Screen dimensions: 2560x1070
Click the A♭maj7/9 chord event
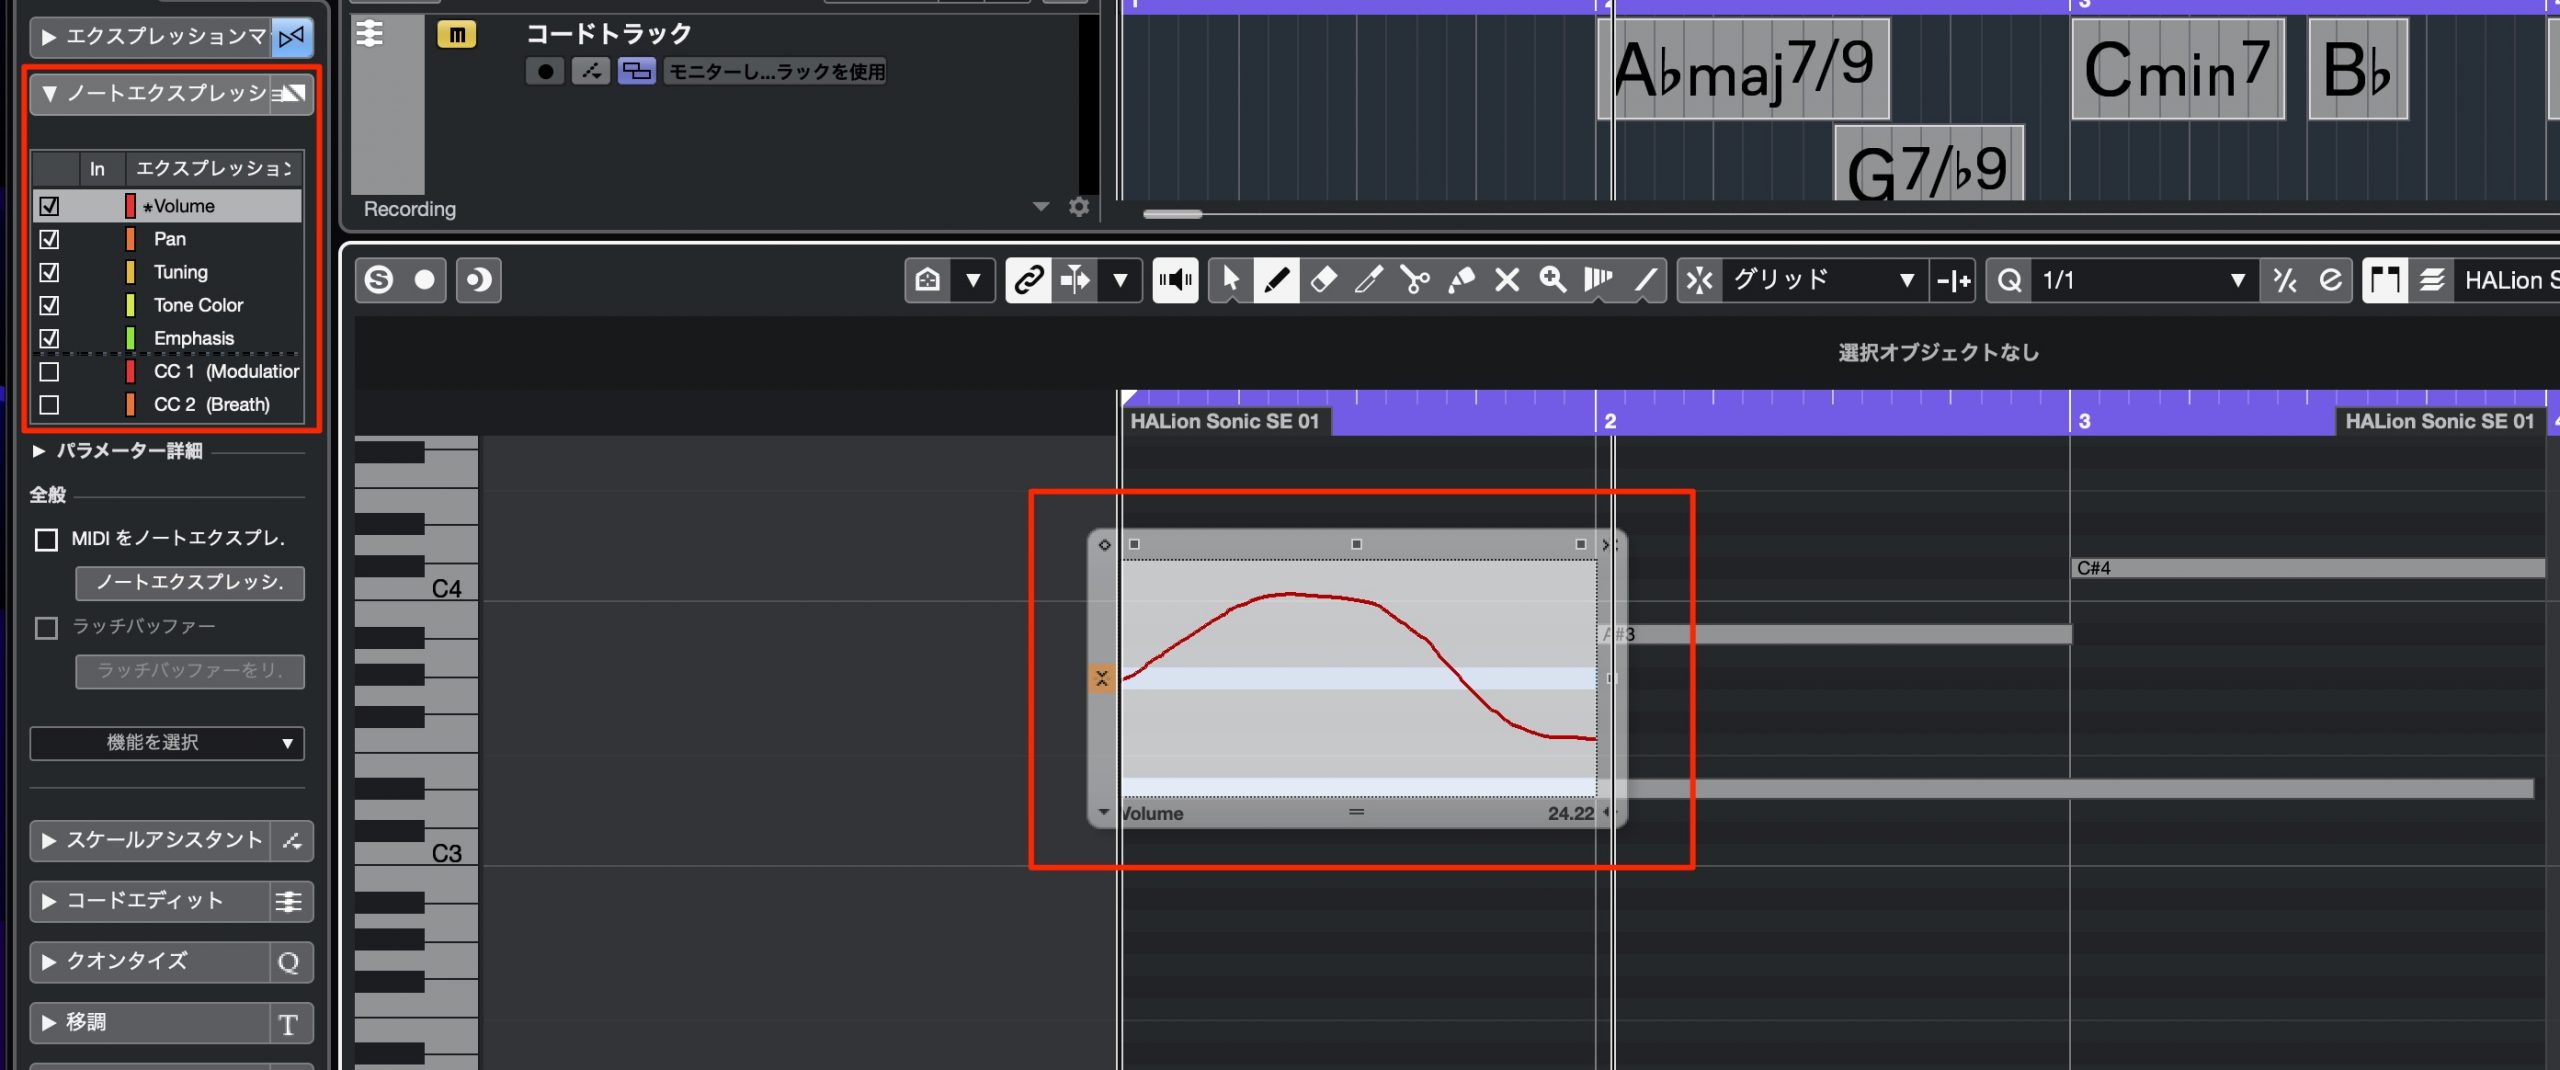click(x=1744, y=69)
